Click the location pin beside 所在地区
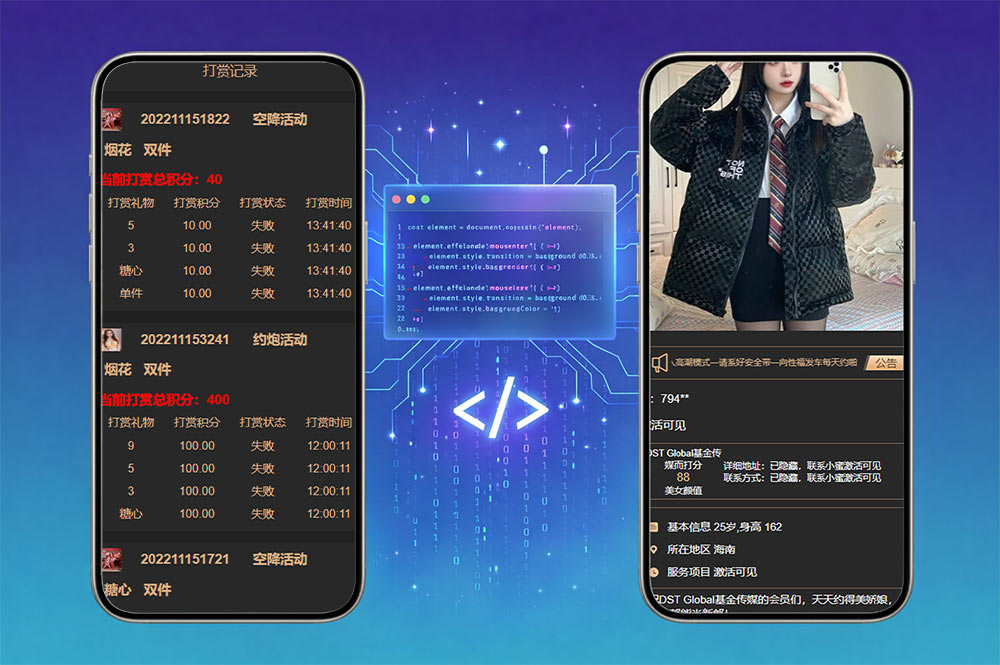 (x=654, y=550)
